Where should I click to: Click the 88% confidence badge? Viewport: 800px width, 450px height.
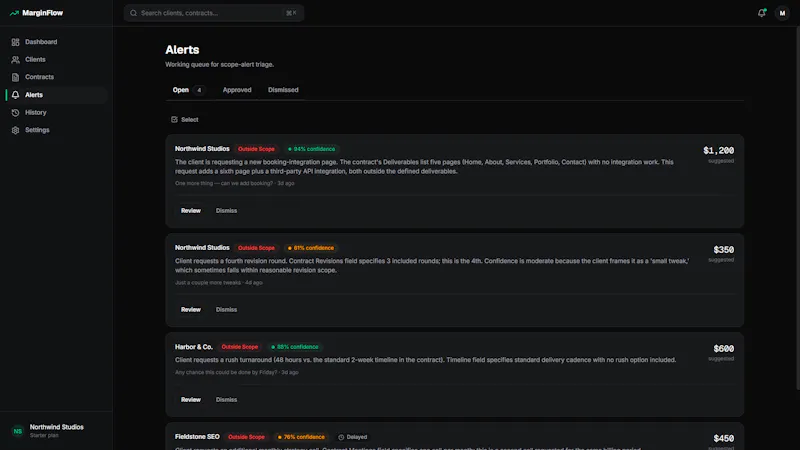click(x=295, y=347)
